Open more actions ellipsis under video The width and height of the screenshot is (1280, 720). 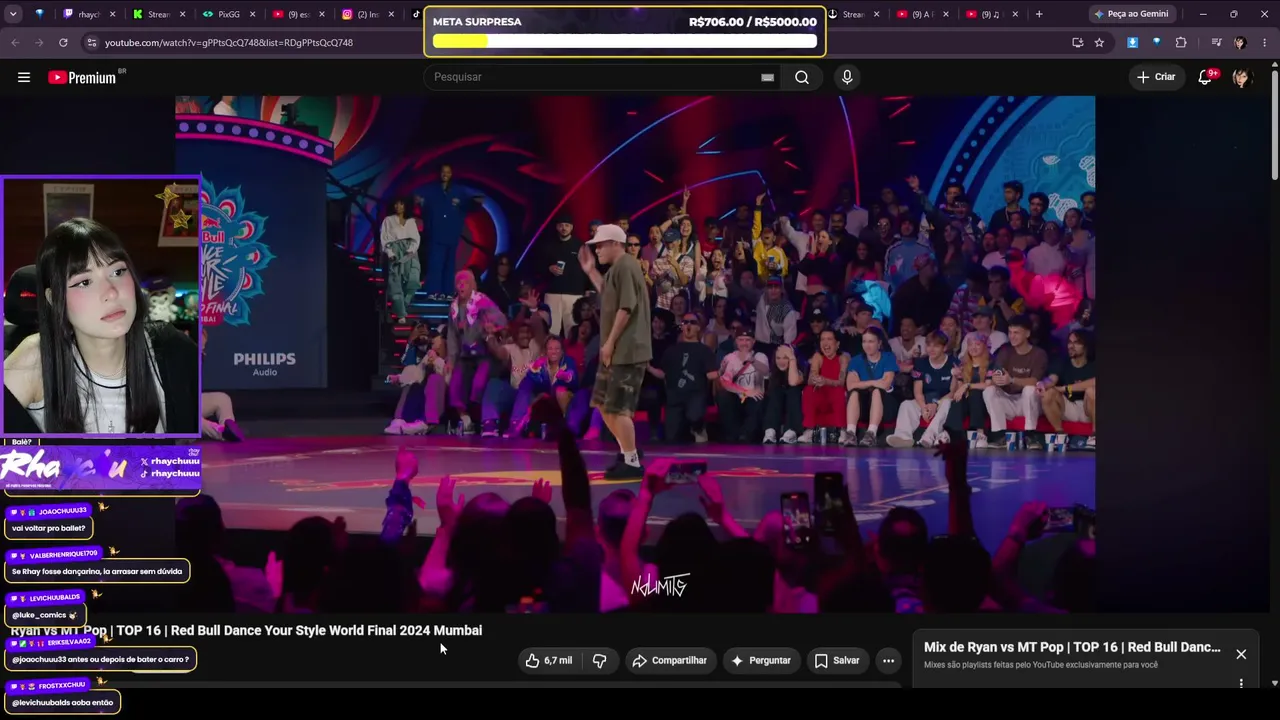[888, 660]
